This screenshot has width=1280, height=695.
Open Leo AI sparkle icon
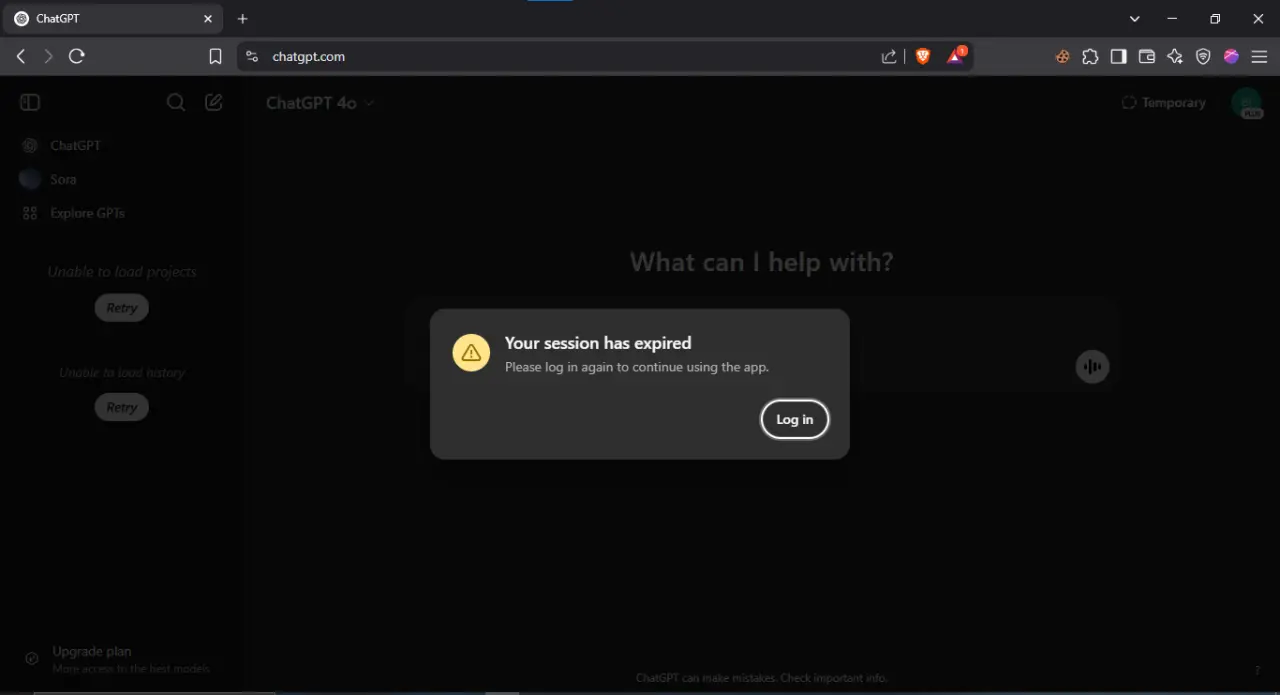click(1175, 57)
